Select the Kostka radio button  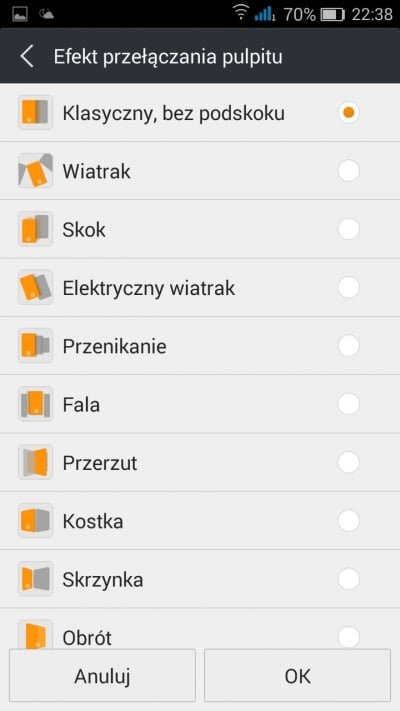[x=348, y=521]
